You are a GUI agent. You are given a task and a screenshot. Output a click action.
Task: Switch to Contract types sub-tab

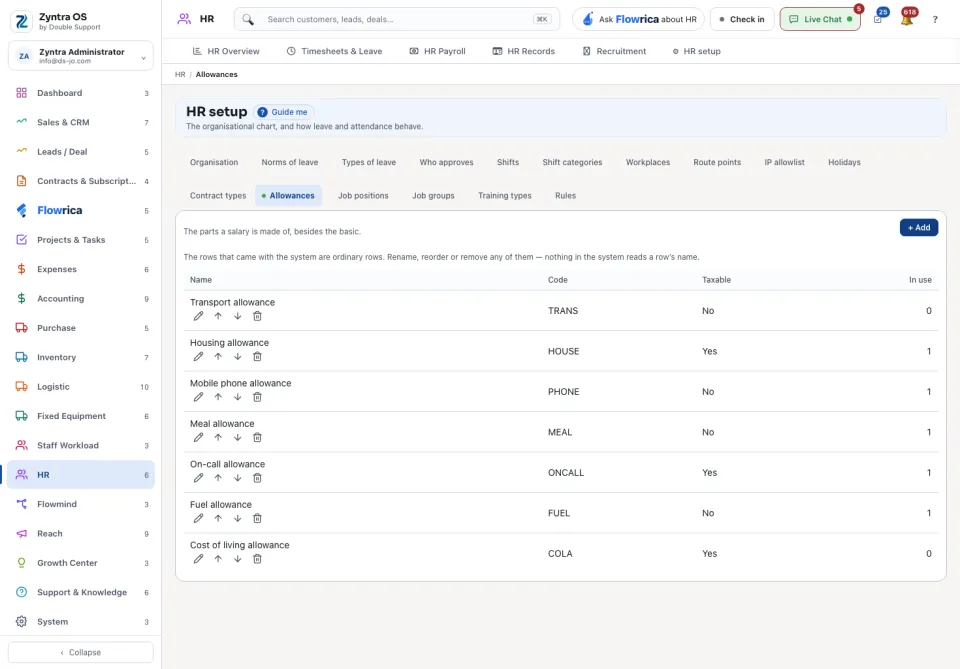[x=218, y=196]
